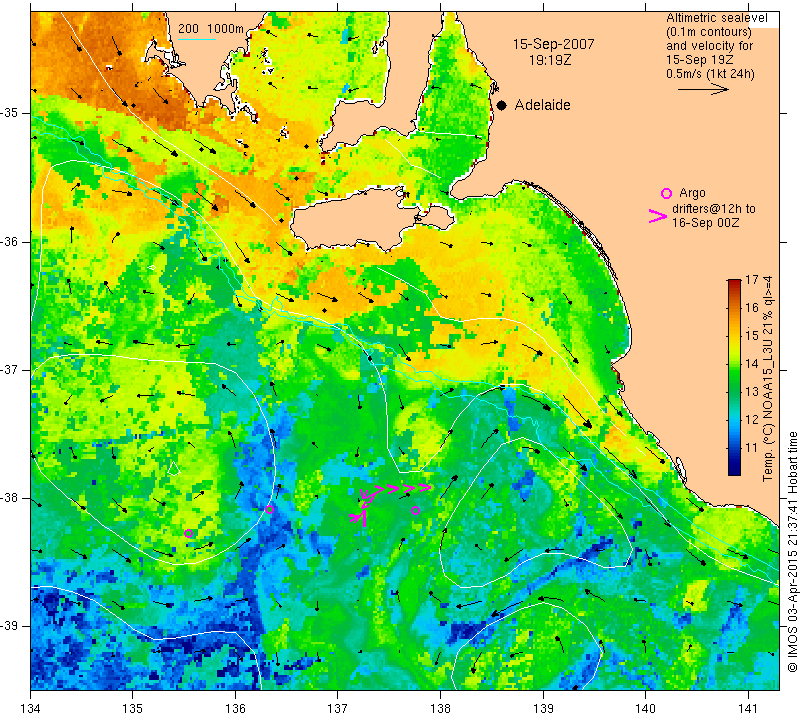Click the 17 value on color scale
Viewport: 800px width, 720px height.
point(752,280)
